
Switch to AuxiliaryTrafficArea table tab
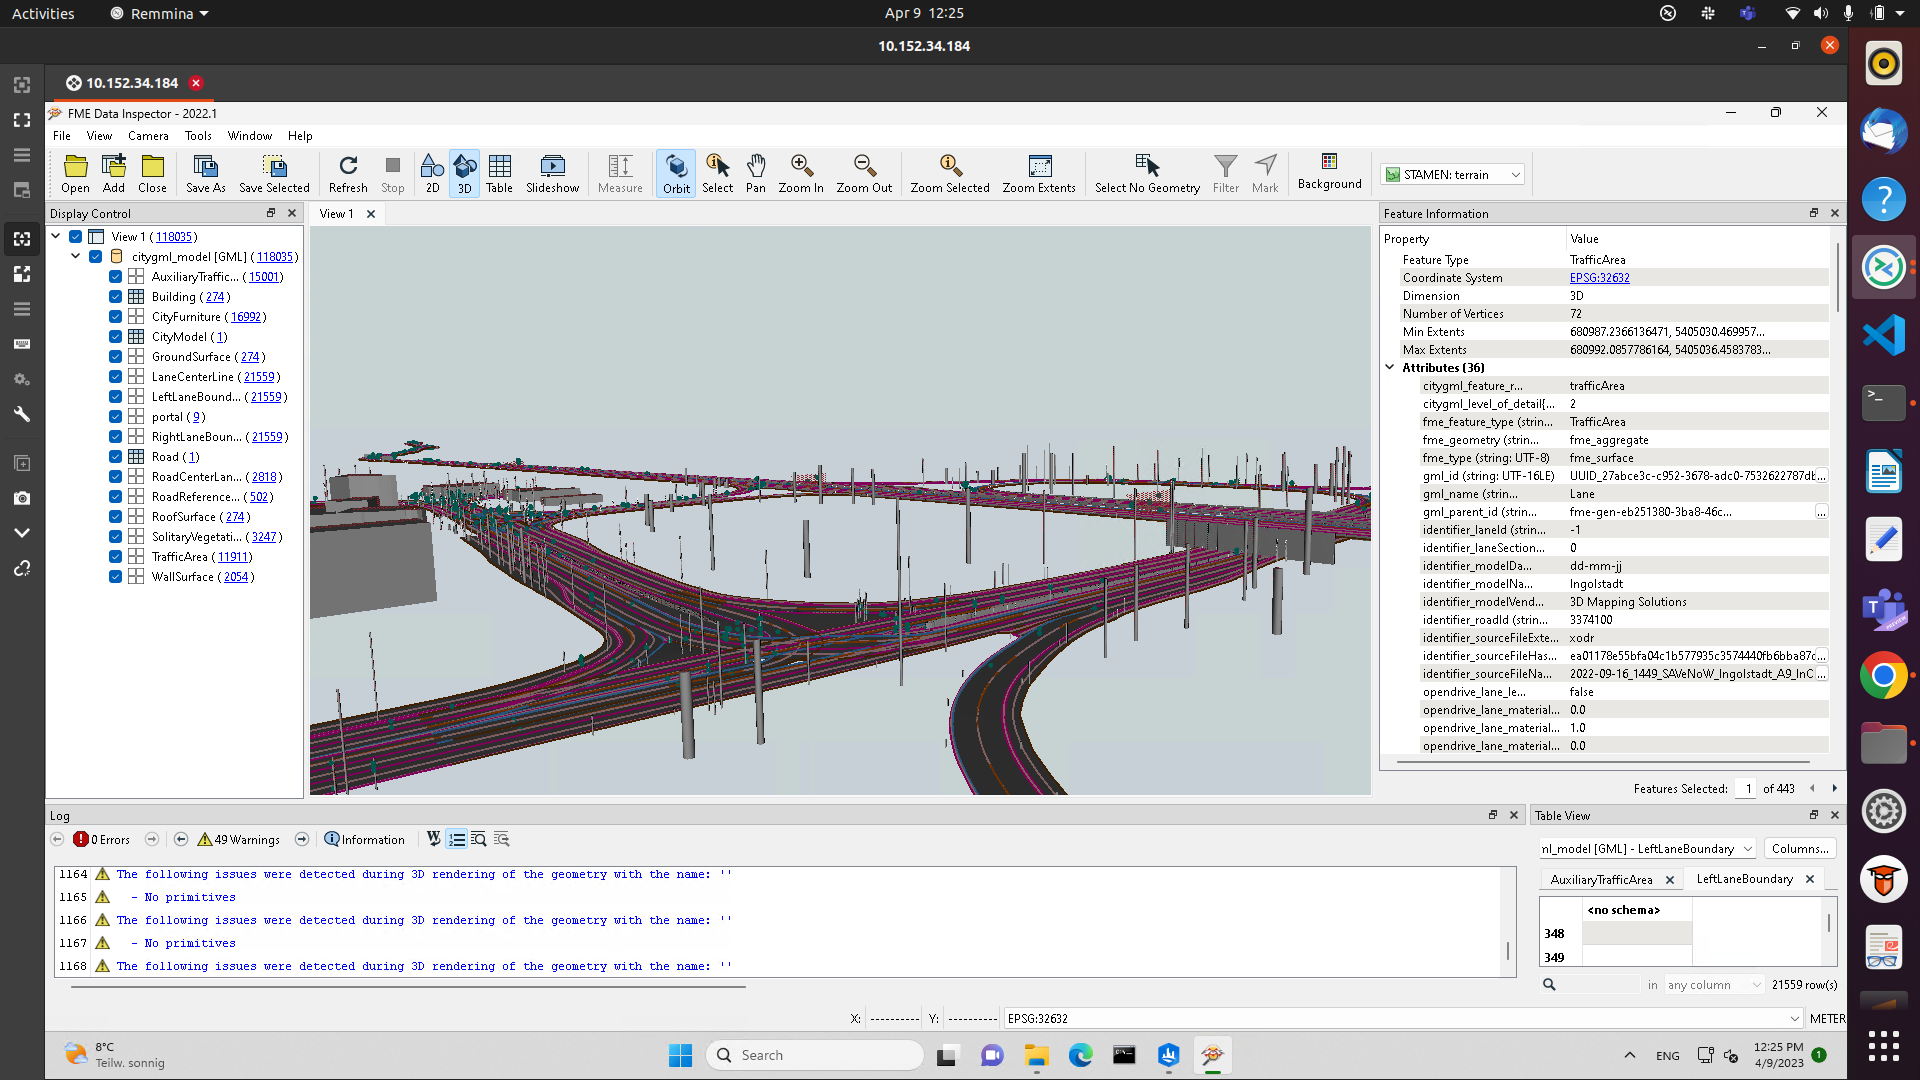point(1601,880)
